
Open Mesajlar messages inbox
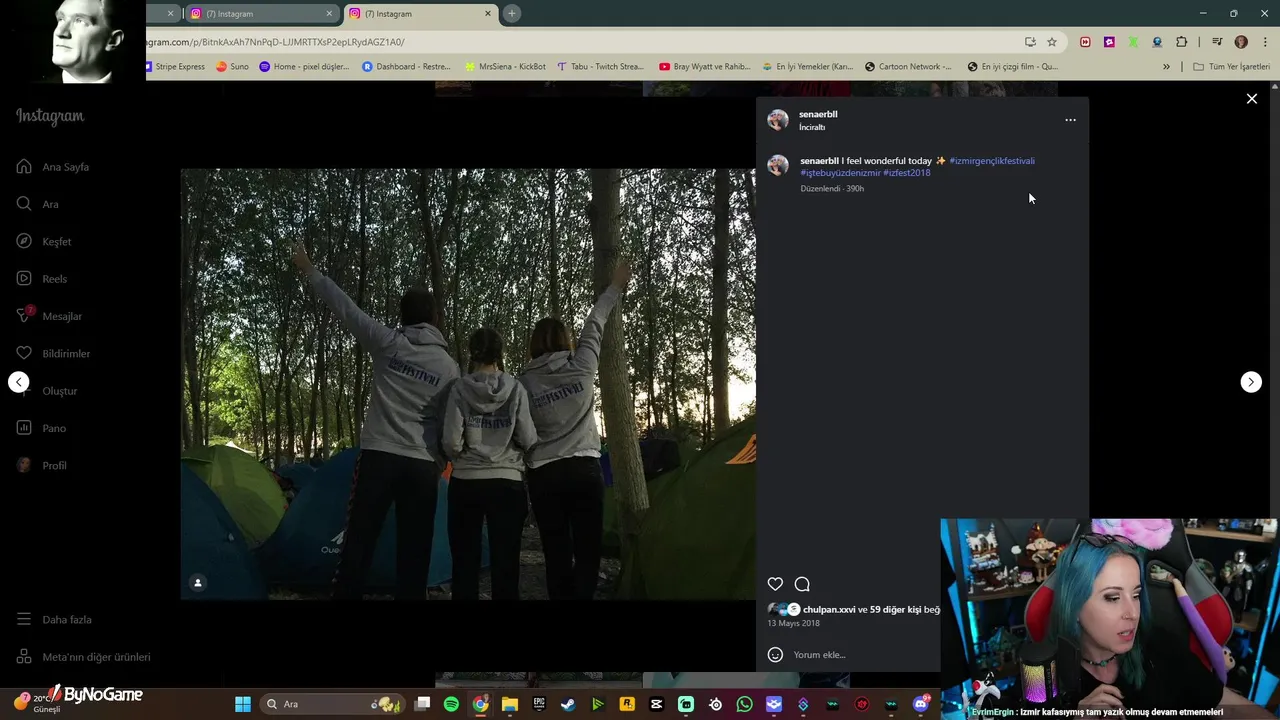49,316
